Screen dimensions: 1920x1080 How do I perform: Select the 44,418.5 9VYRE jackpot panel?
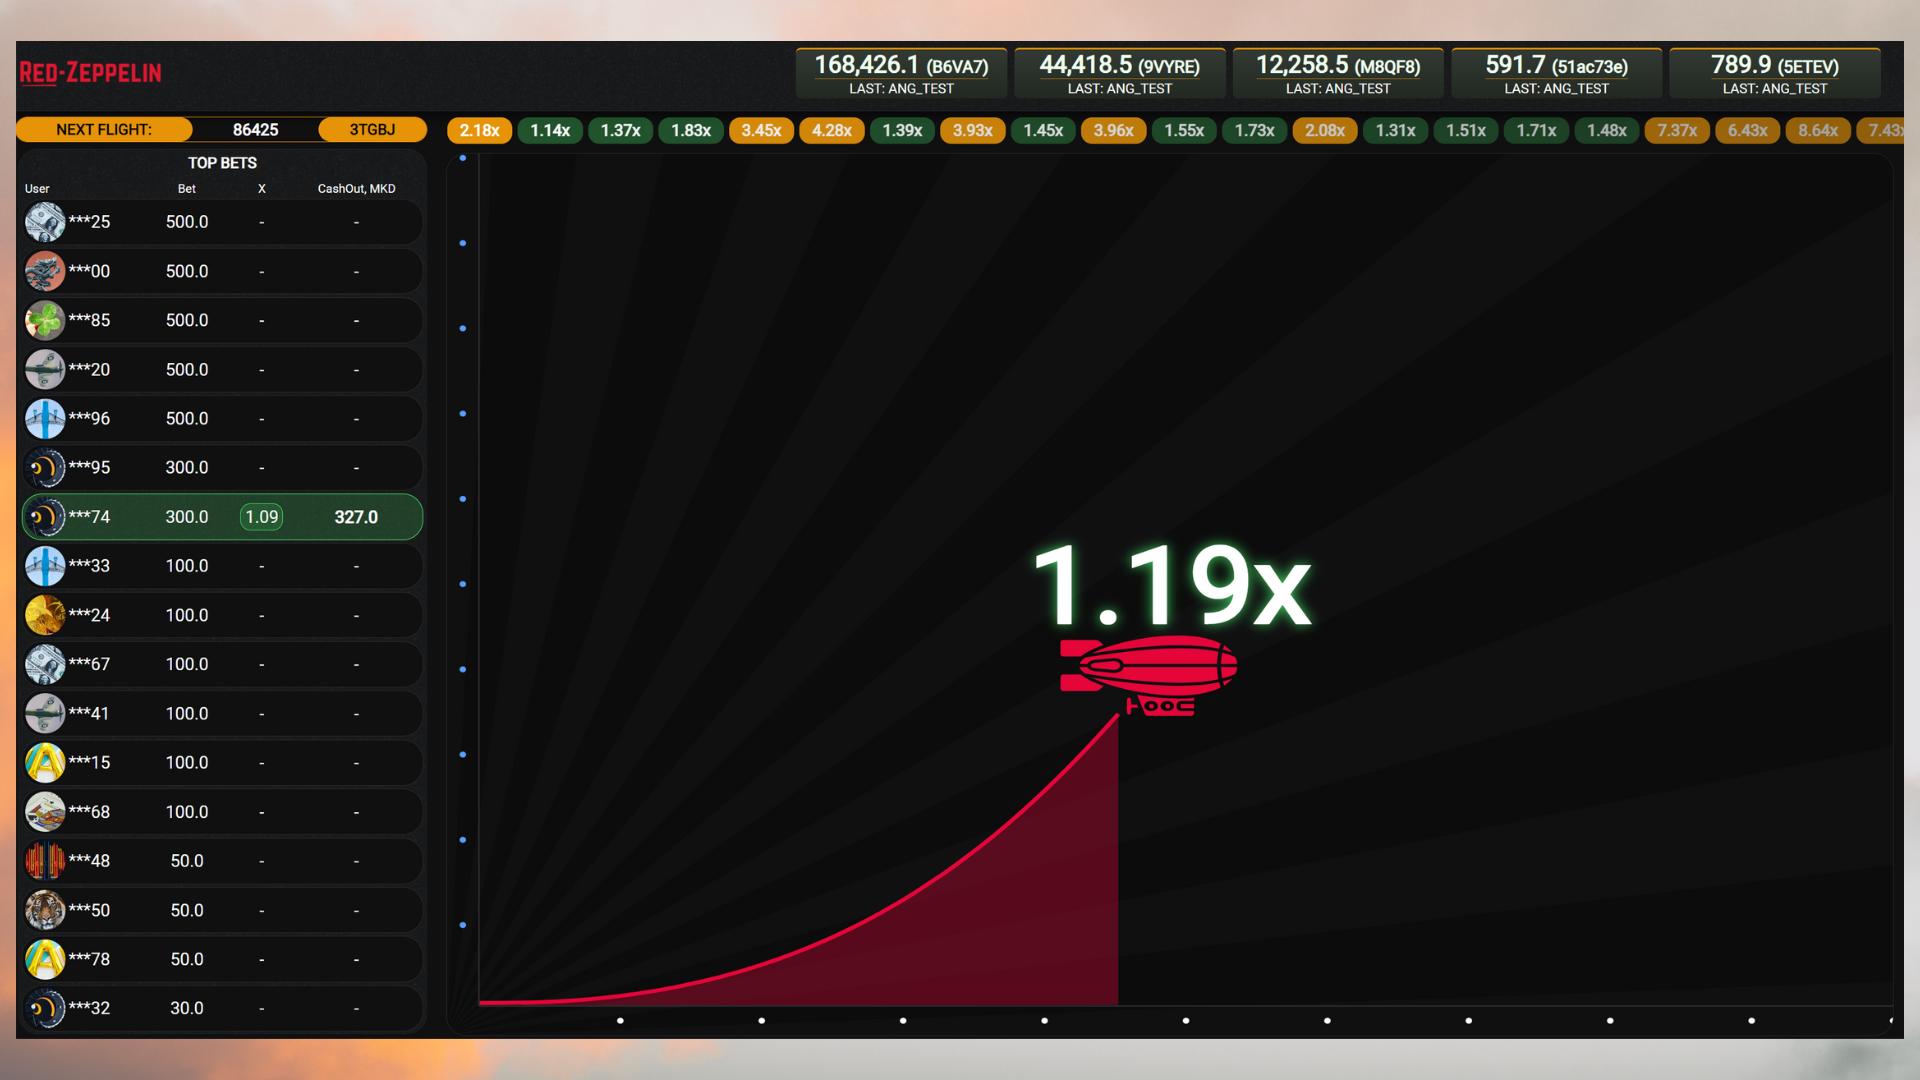click(1119, 74)
